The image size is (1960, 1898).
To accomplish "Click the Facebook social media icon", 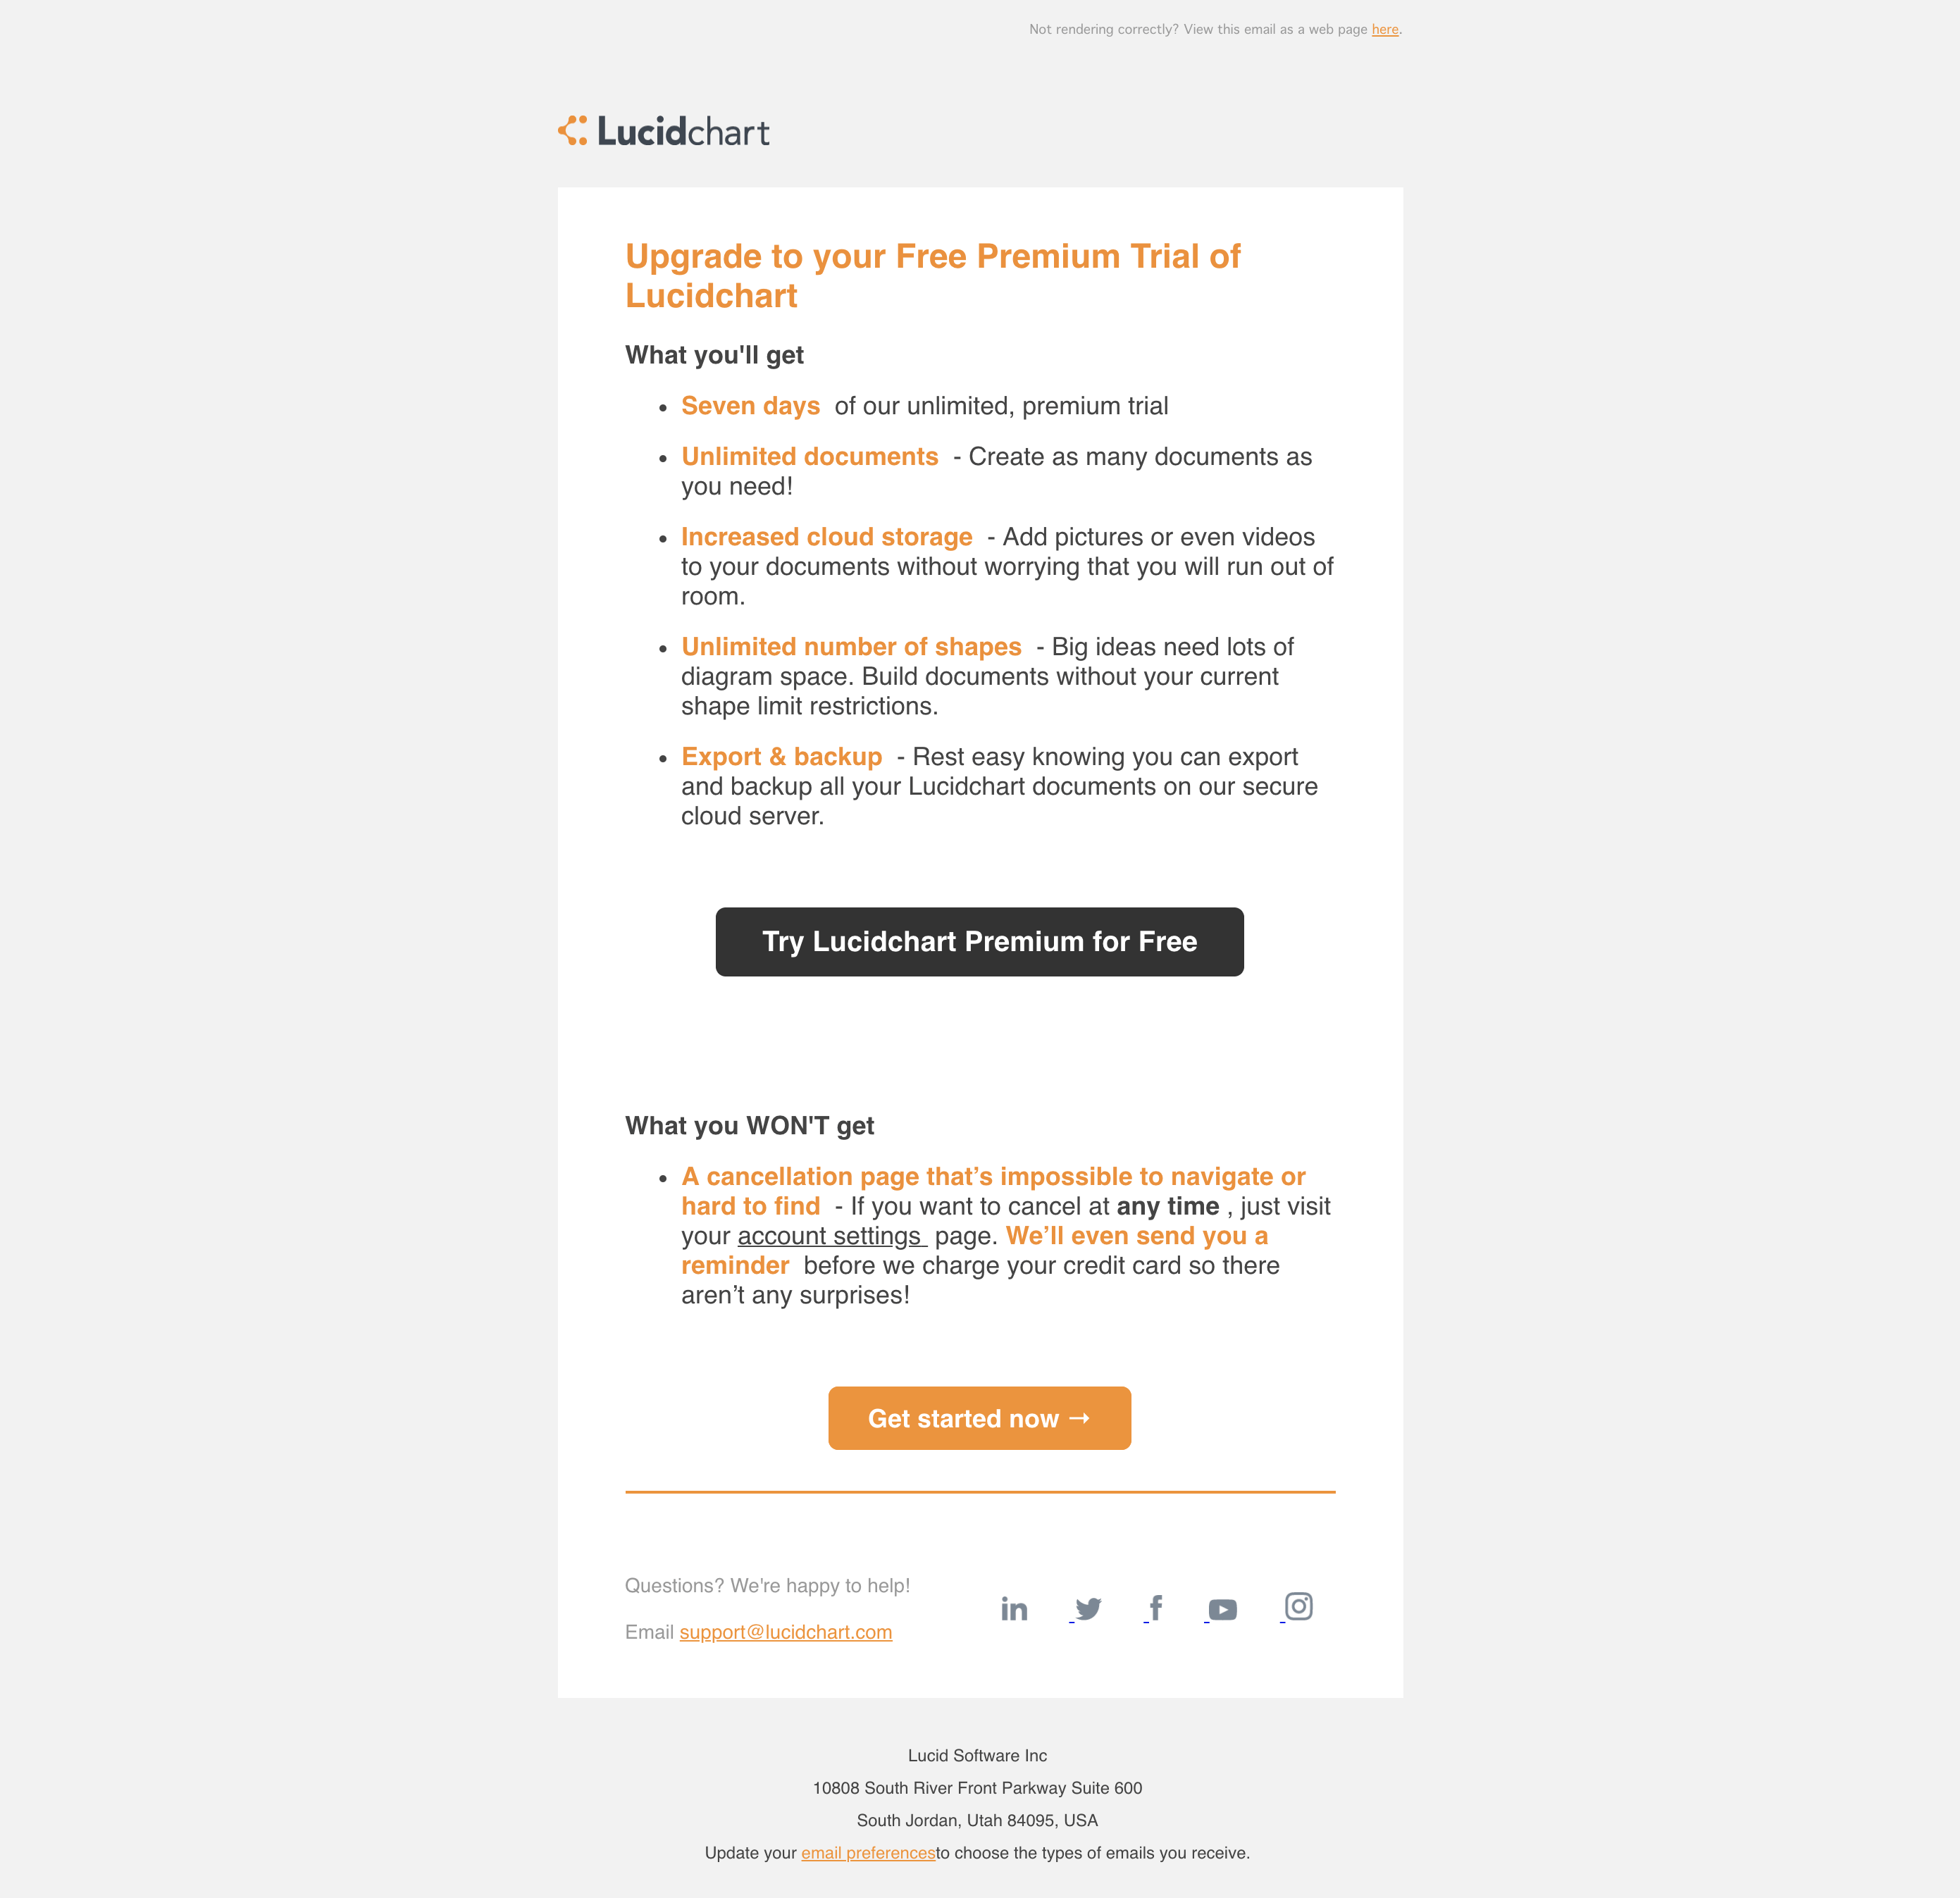I will pos(1155,1606).
